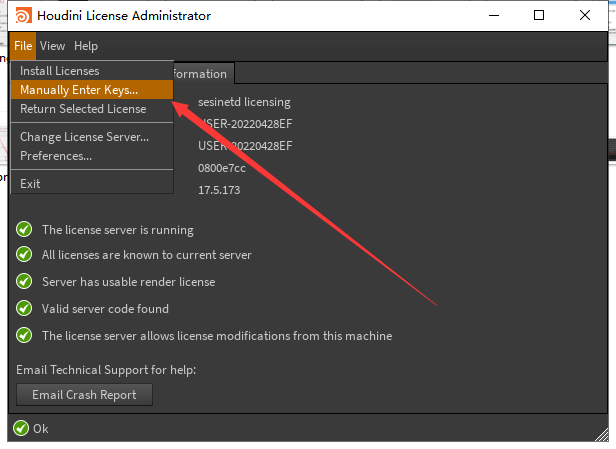Click 'Server has usable render license' text
This screenshot has width=616, height=449.
pyautogui.click(x=128, y=282)
